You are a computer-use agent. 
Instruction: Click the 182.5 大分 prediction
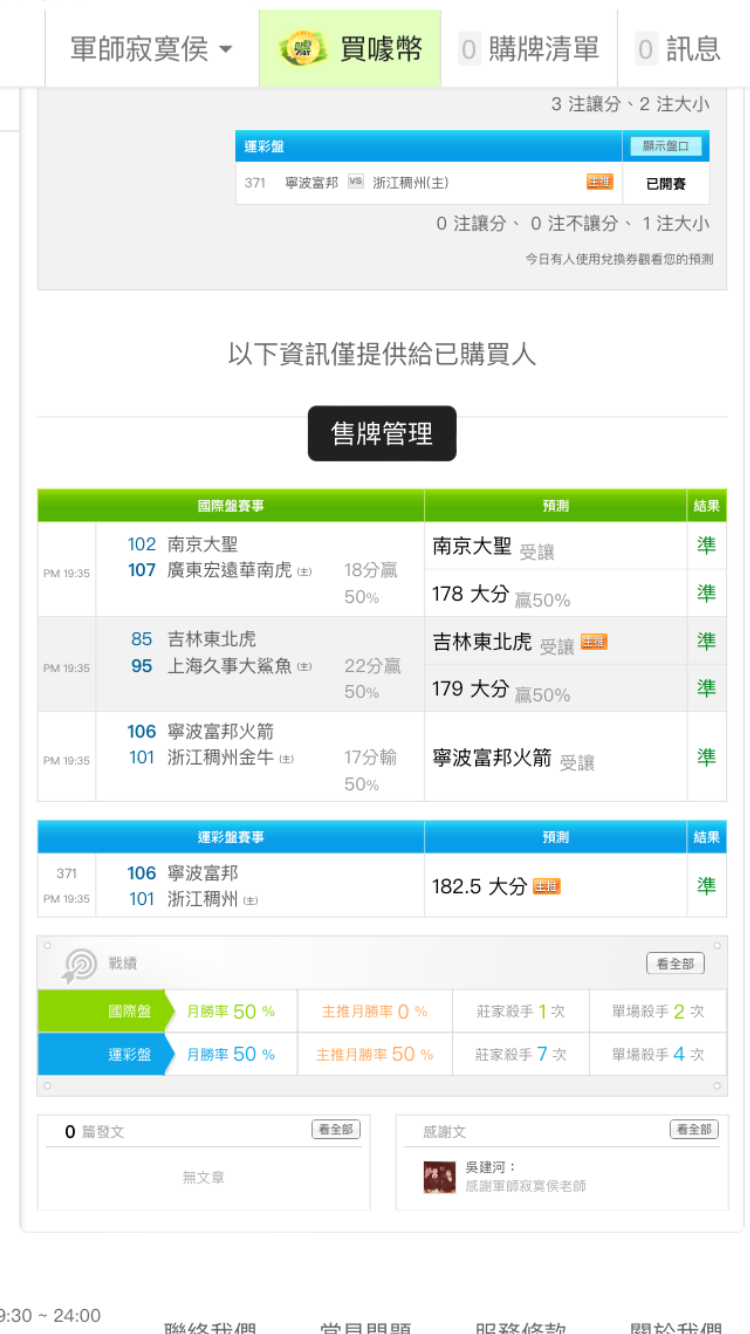(x=479, y=886)
